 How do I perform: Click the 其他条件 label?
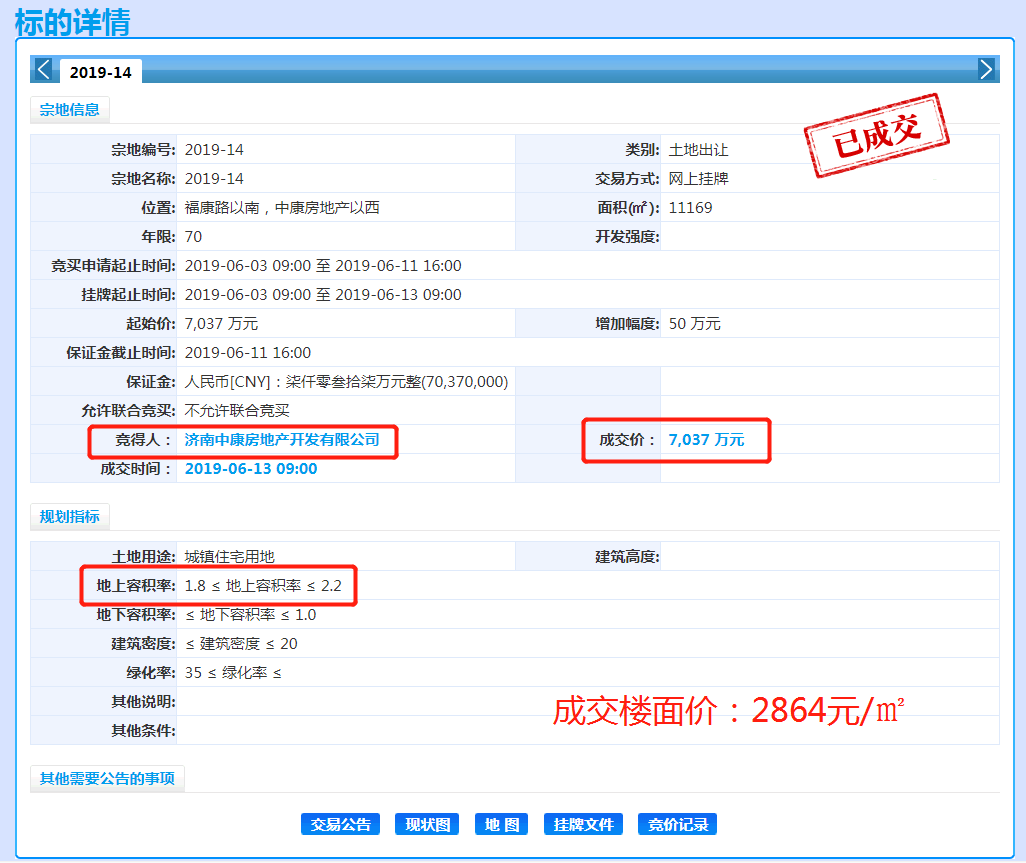point(143,730)
